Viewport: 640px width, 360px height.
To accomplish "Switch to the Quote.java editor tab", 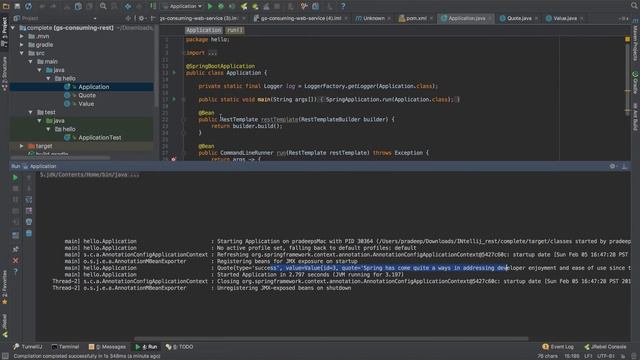I will (x=518, y=18).
